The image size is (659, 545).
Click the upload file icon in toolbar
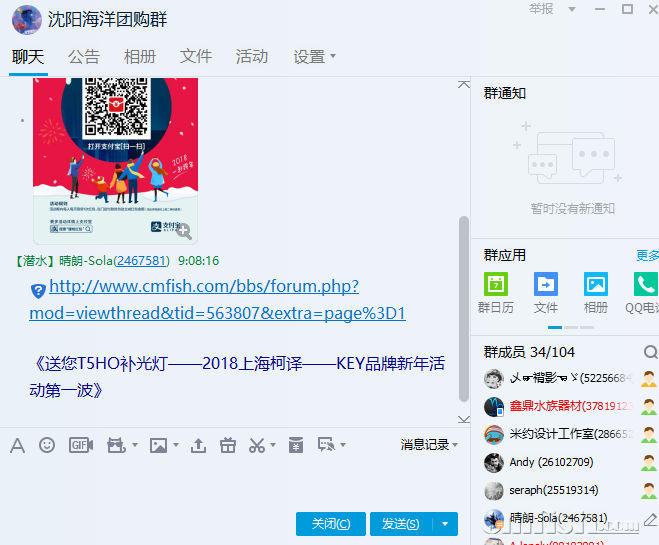[x=198, y=445]
